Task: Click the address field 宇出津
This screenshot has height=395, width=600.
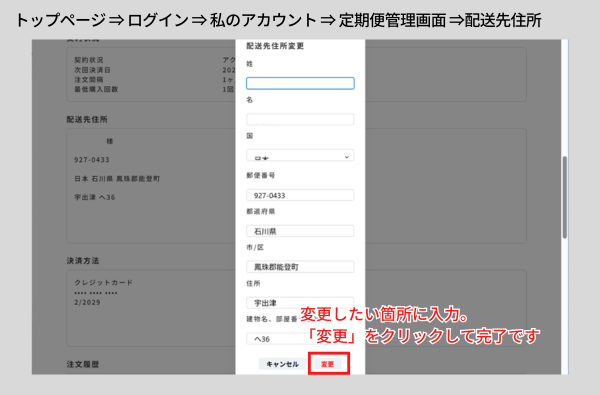Action: pyautogui.click(x=300, y=303)
